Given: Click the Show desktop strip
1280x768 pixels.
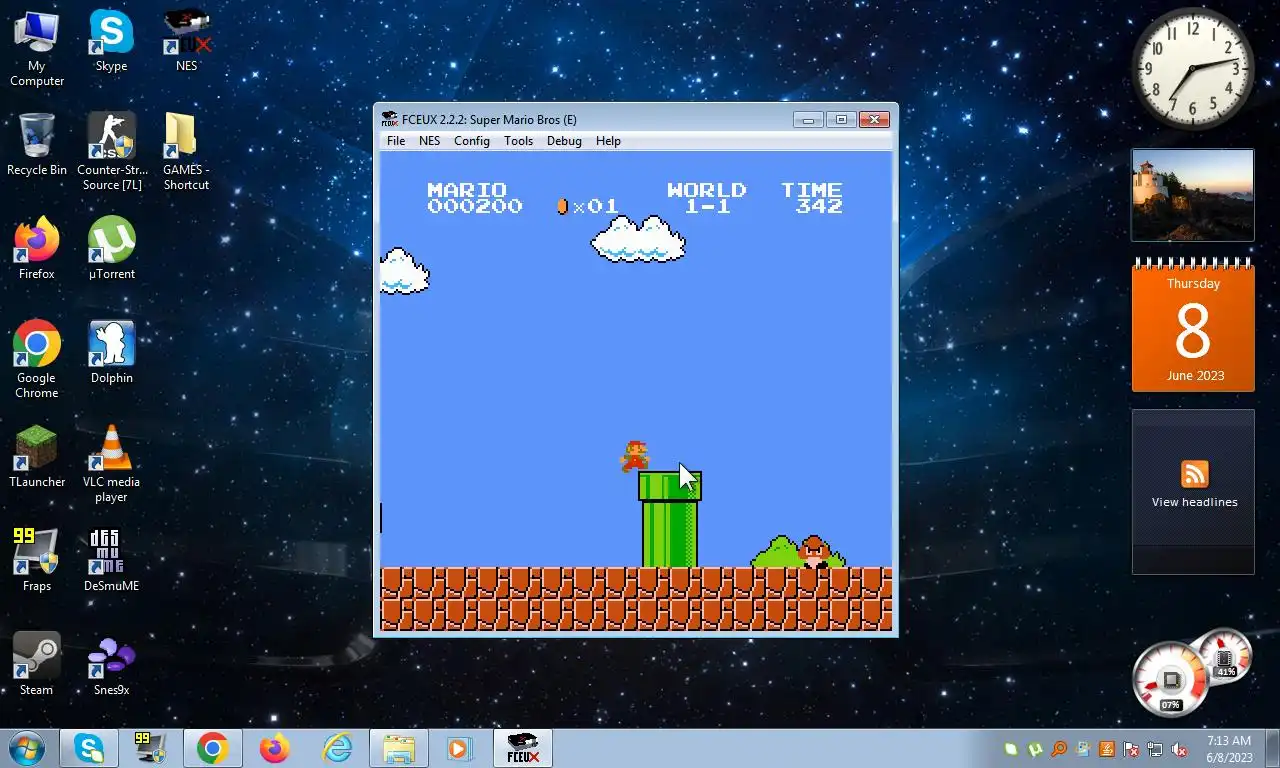Looking at the screenshot, I should click(1273, 749).
